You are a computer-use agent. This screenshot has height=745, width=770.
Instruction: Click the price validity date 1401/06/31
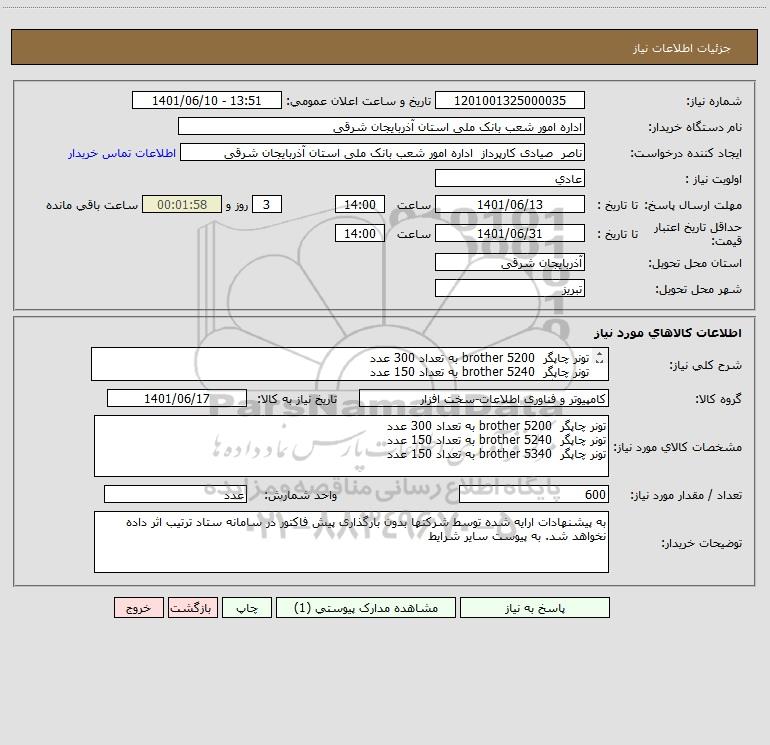(510, 233)
